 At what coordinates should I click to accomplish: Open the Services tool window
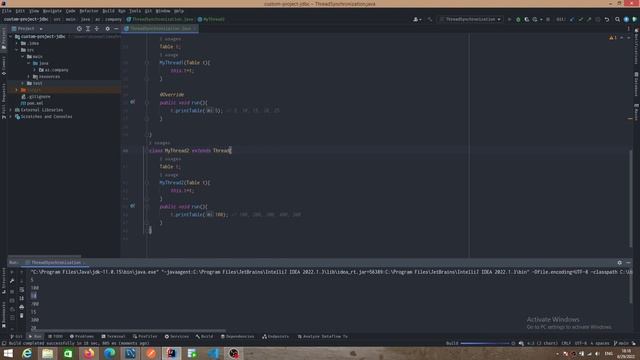(177, 336)
